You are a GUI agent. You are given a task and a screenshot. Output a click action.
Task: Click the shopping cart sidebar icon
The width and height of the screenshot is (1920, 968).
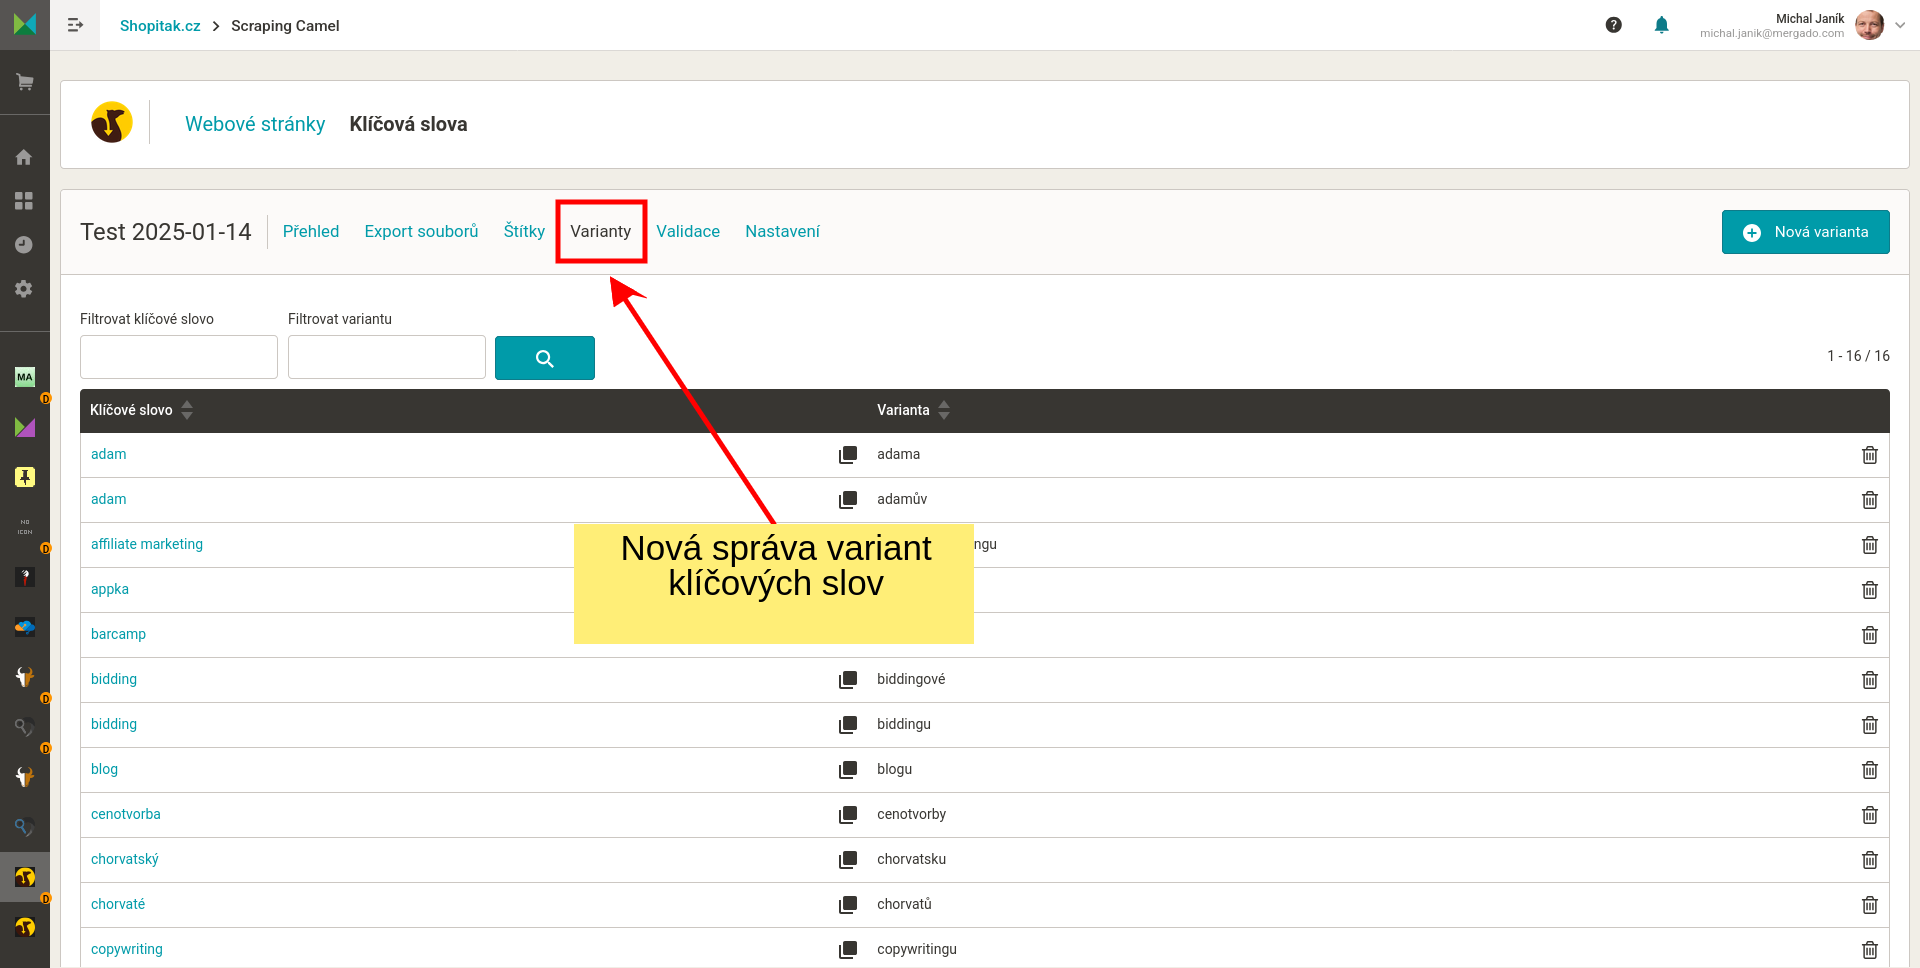click(x=25, y=82)
